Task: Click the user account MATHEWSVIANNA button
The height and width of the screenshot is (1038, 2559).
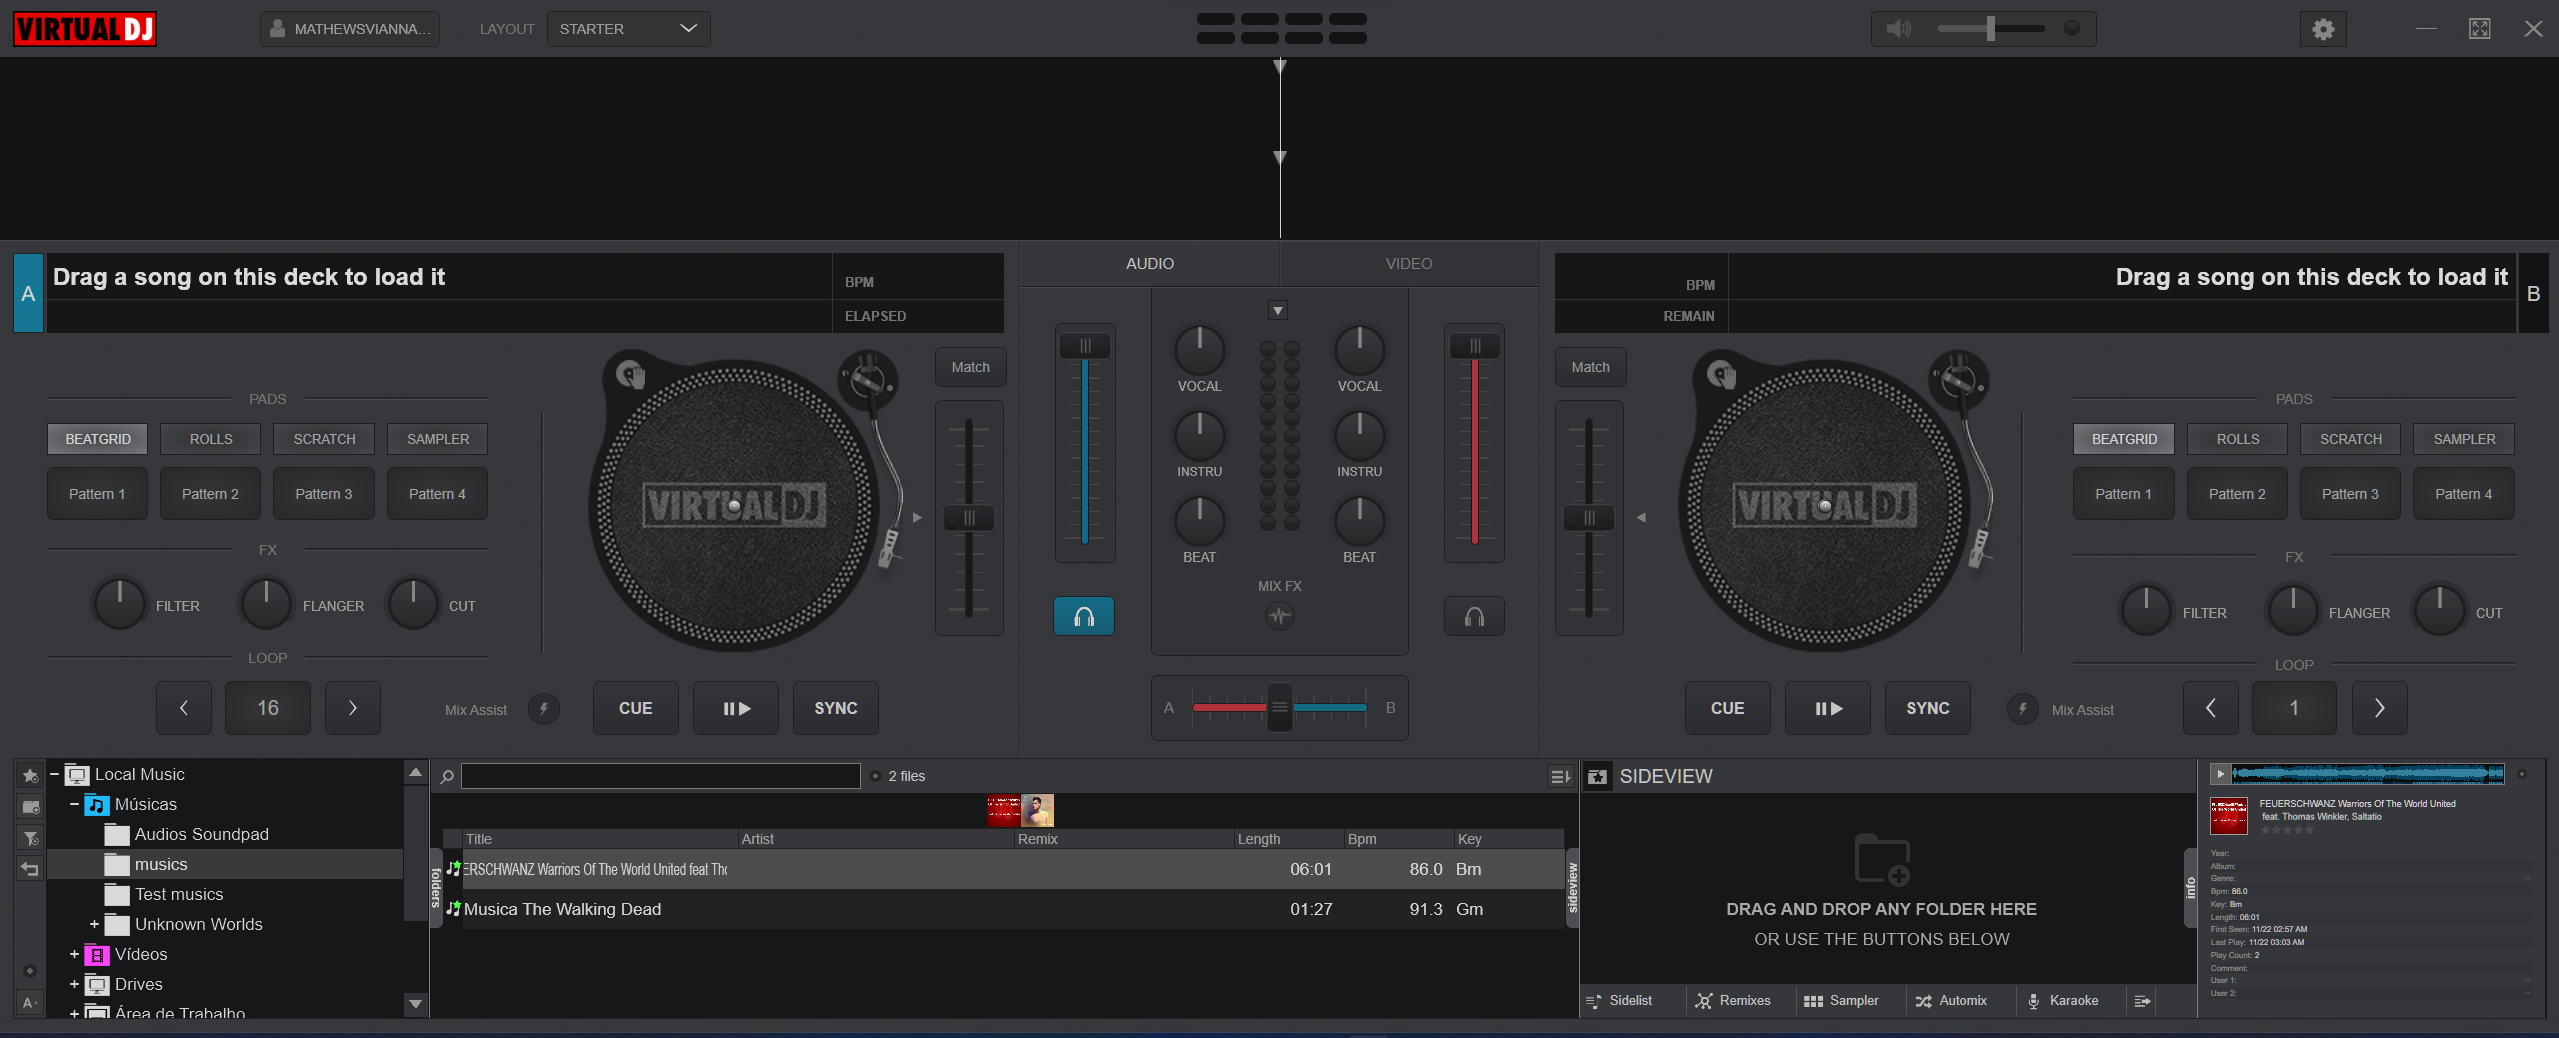Action: (350, 29)
